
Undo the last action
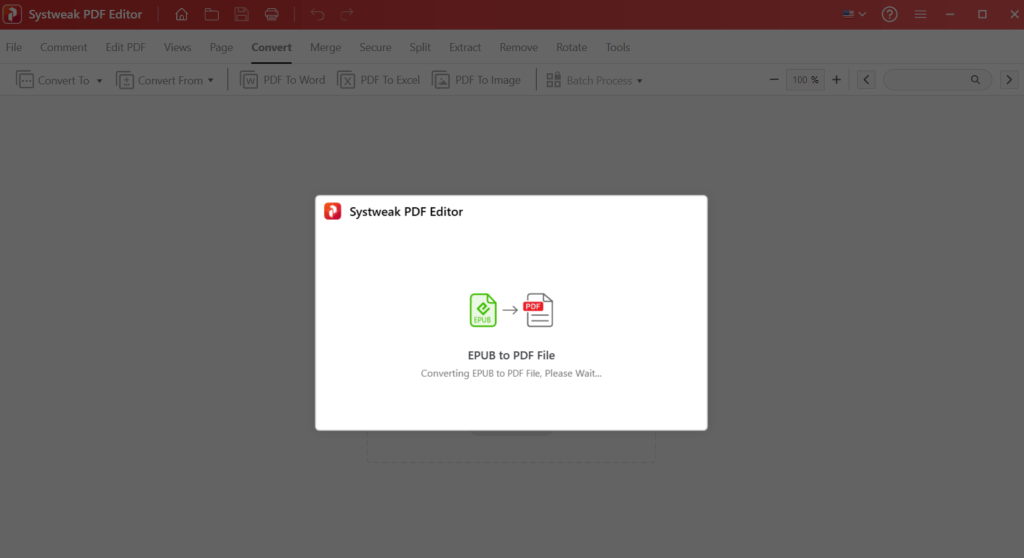317,14
